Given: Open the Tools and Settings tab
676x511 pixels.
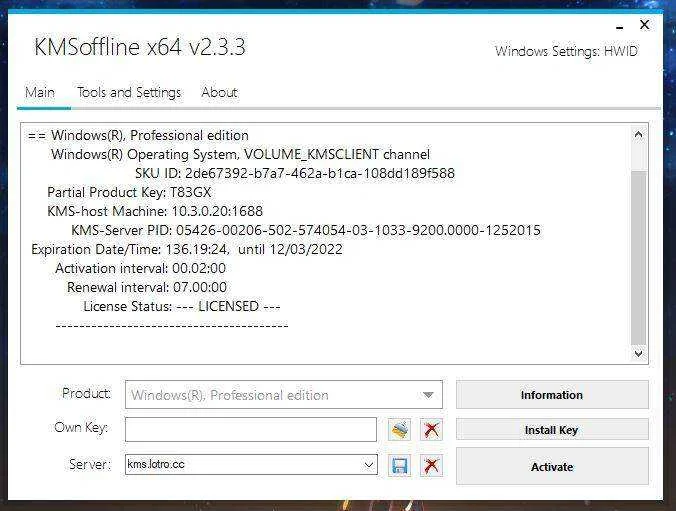Looking at the screenshot, I should pyautogui.click(x=129, y=92).
